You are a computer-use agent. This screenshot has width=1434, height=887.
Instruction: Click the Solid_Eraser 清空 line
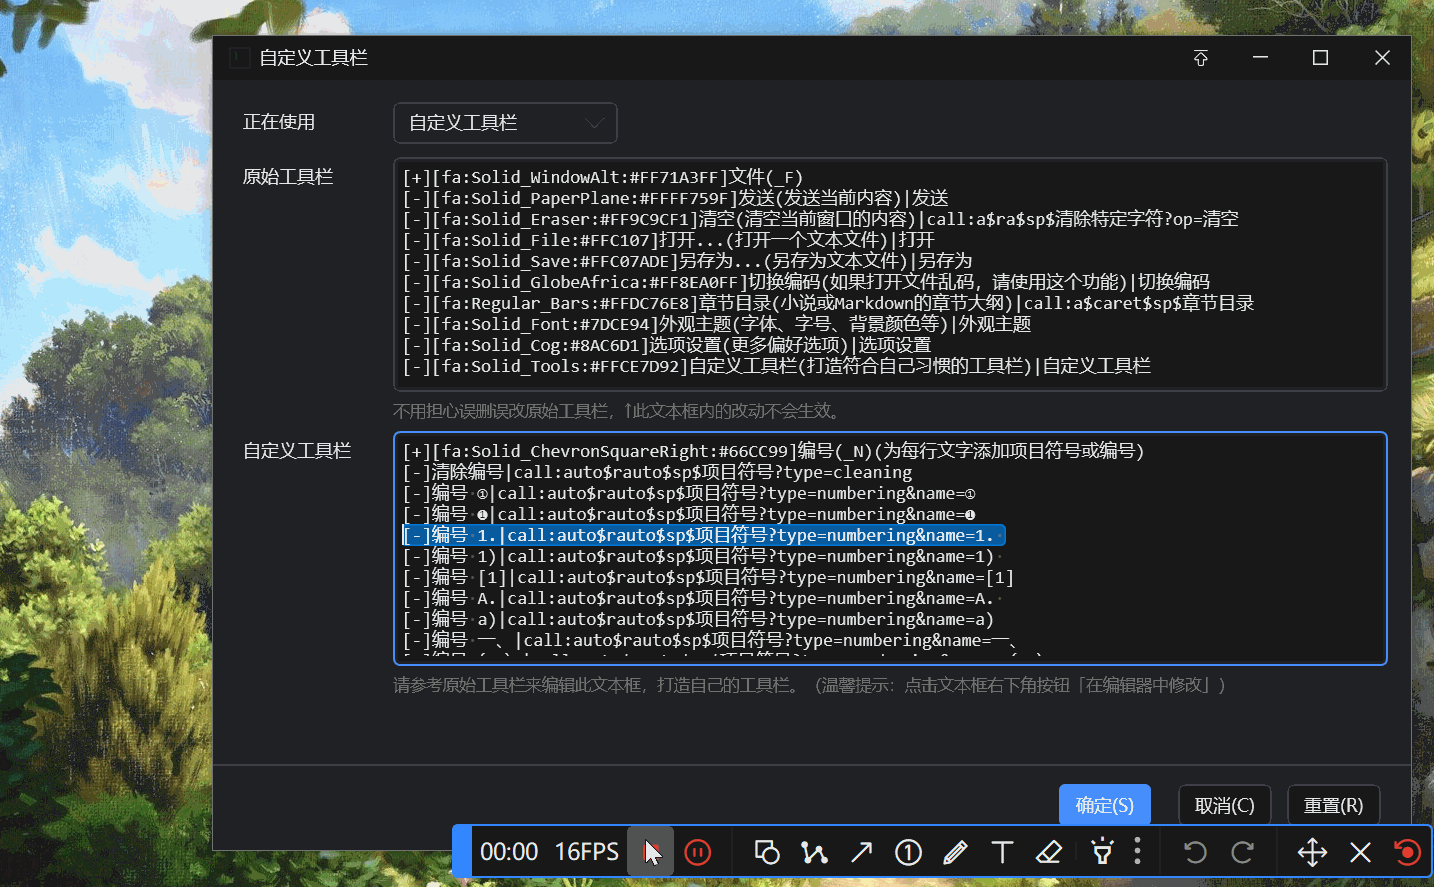tap(820, 219)
